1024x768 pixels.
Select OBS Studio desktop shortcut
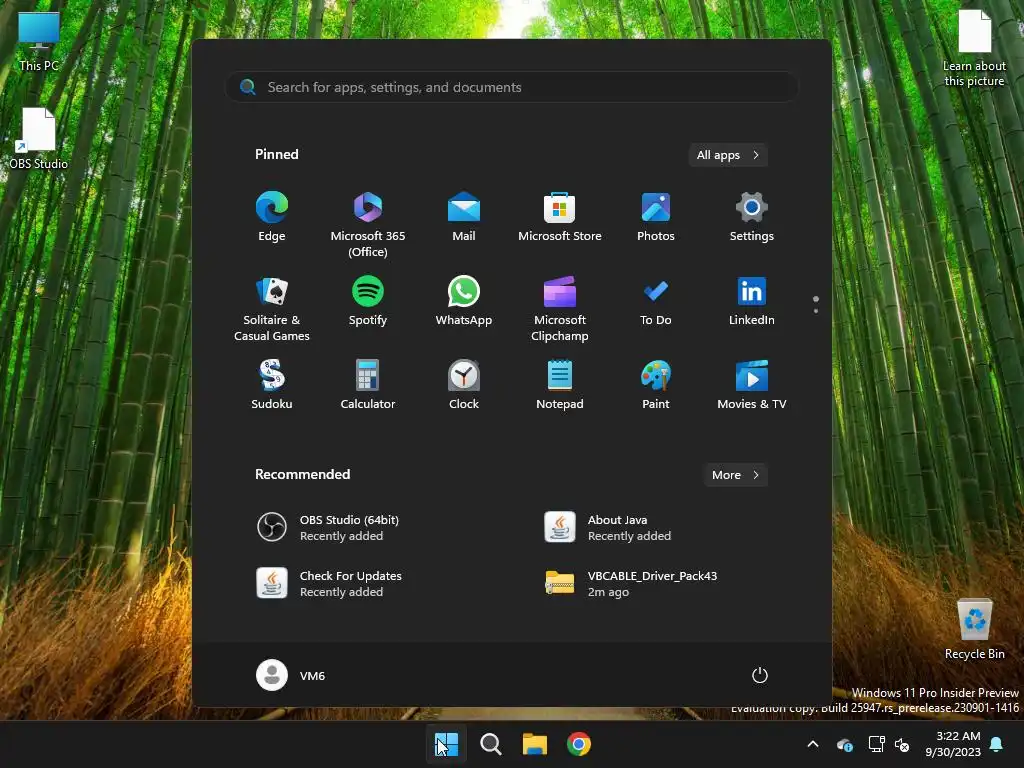pyautogui.click(x=39, y=138)
